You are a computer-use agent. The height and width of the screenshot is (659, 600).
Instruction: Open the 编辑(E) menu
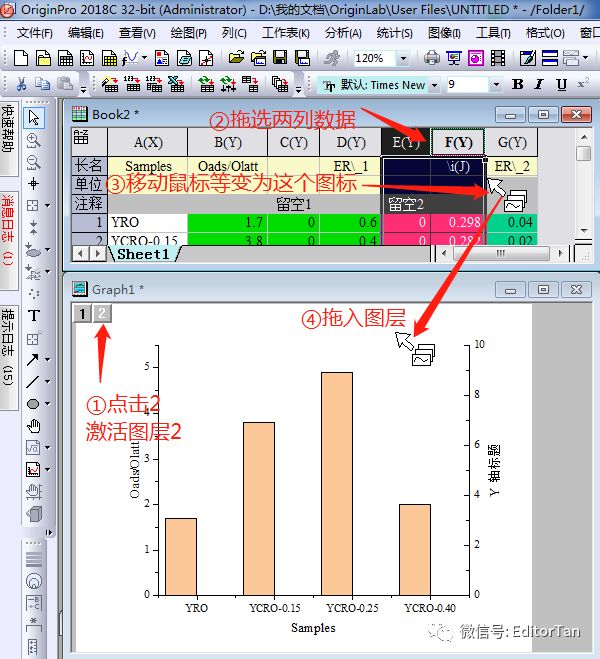click(86, 33)
